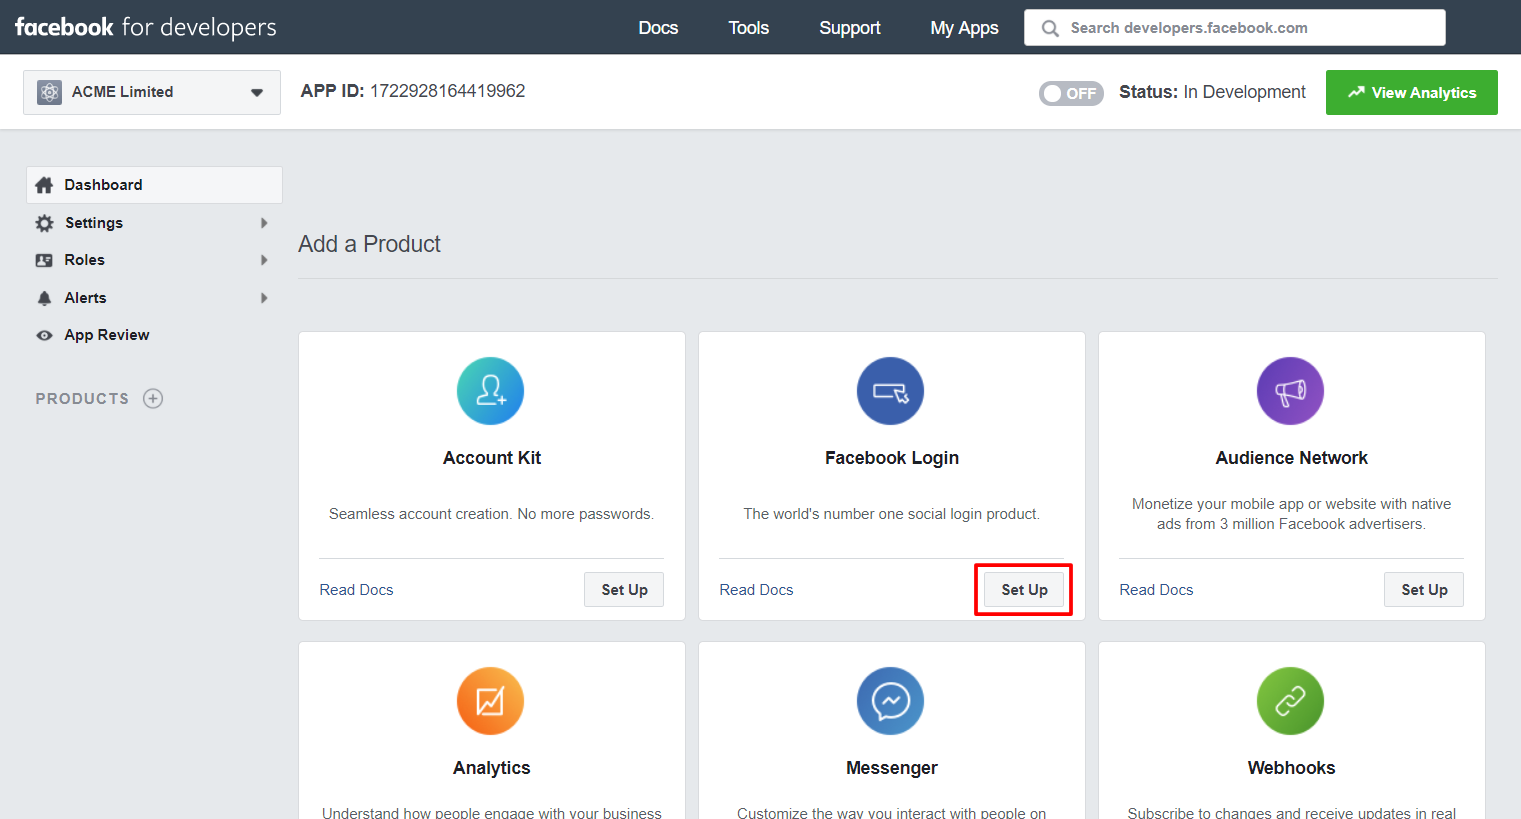This screenshot has width=1521, height=819.
Task: Toggle the app status OFF switch
Action: pos(1071,93)
